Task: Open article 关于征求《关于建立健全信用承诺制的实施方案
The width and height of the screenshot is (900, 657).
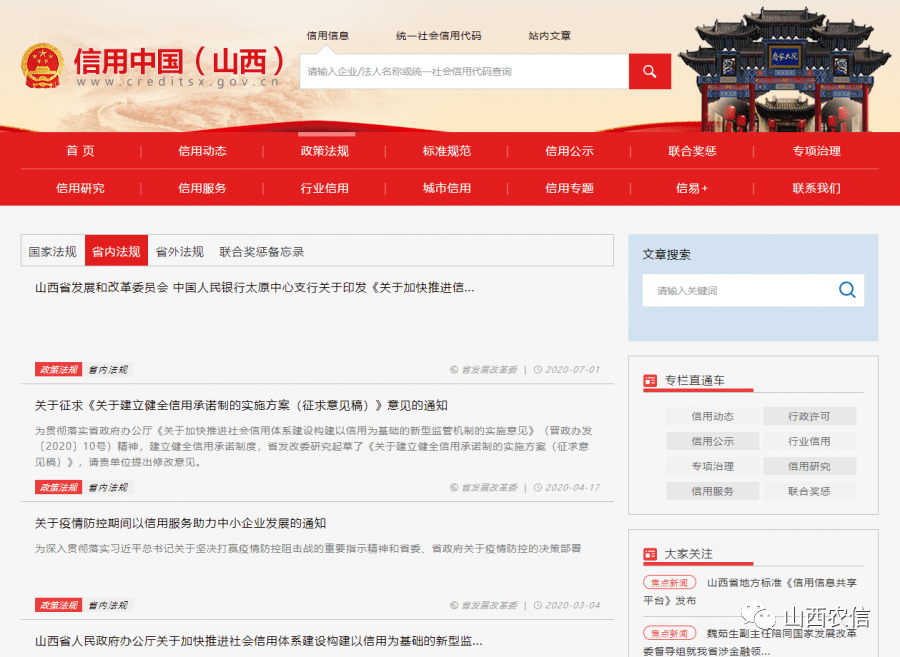Action: point(241,405)
